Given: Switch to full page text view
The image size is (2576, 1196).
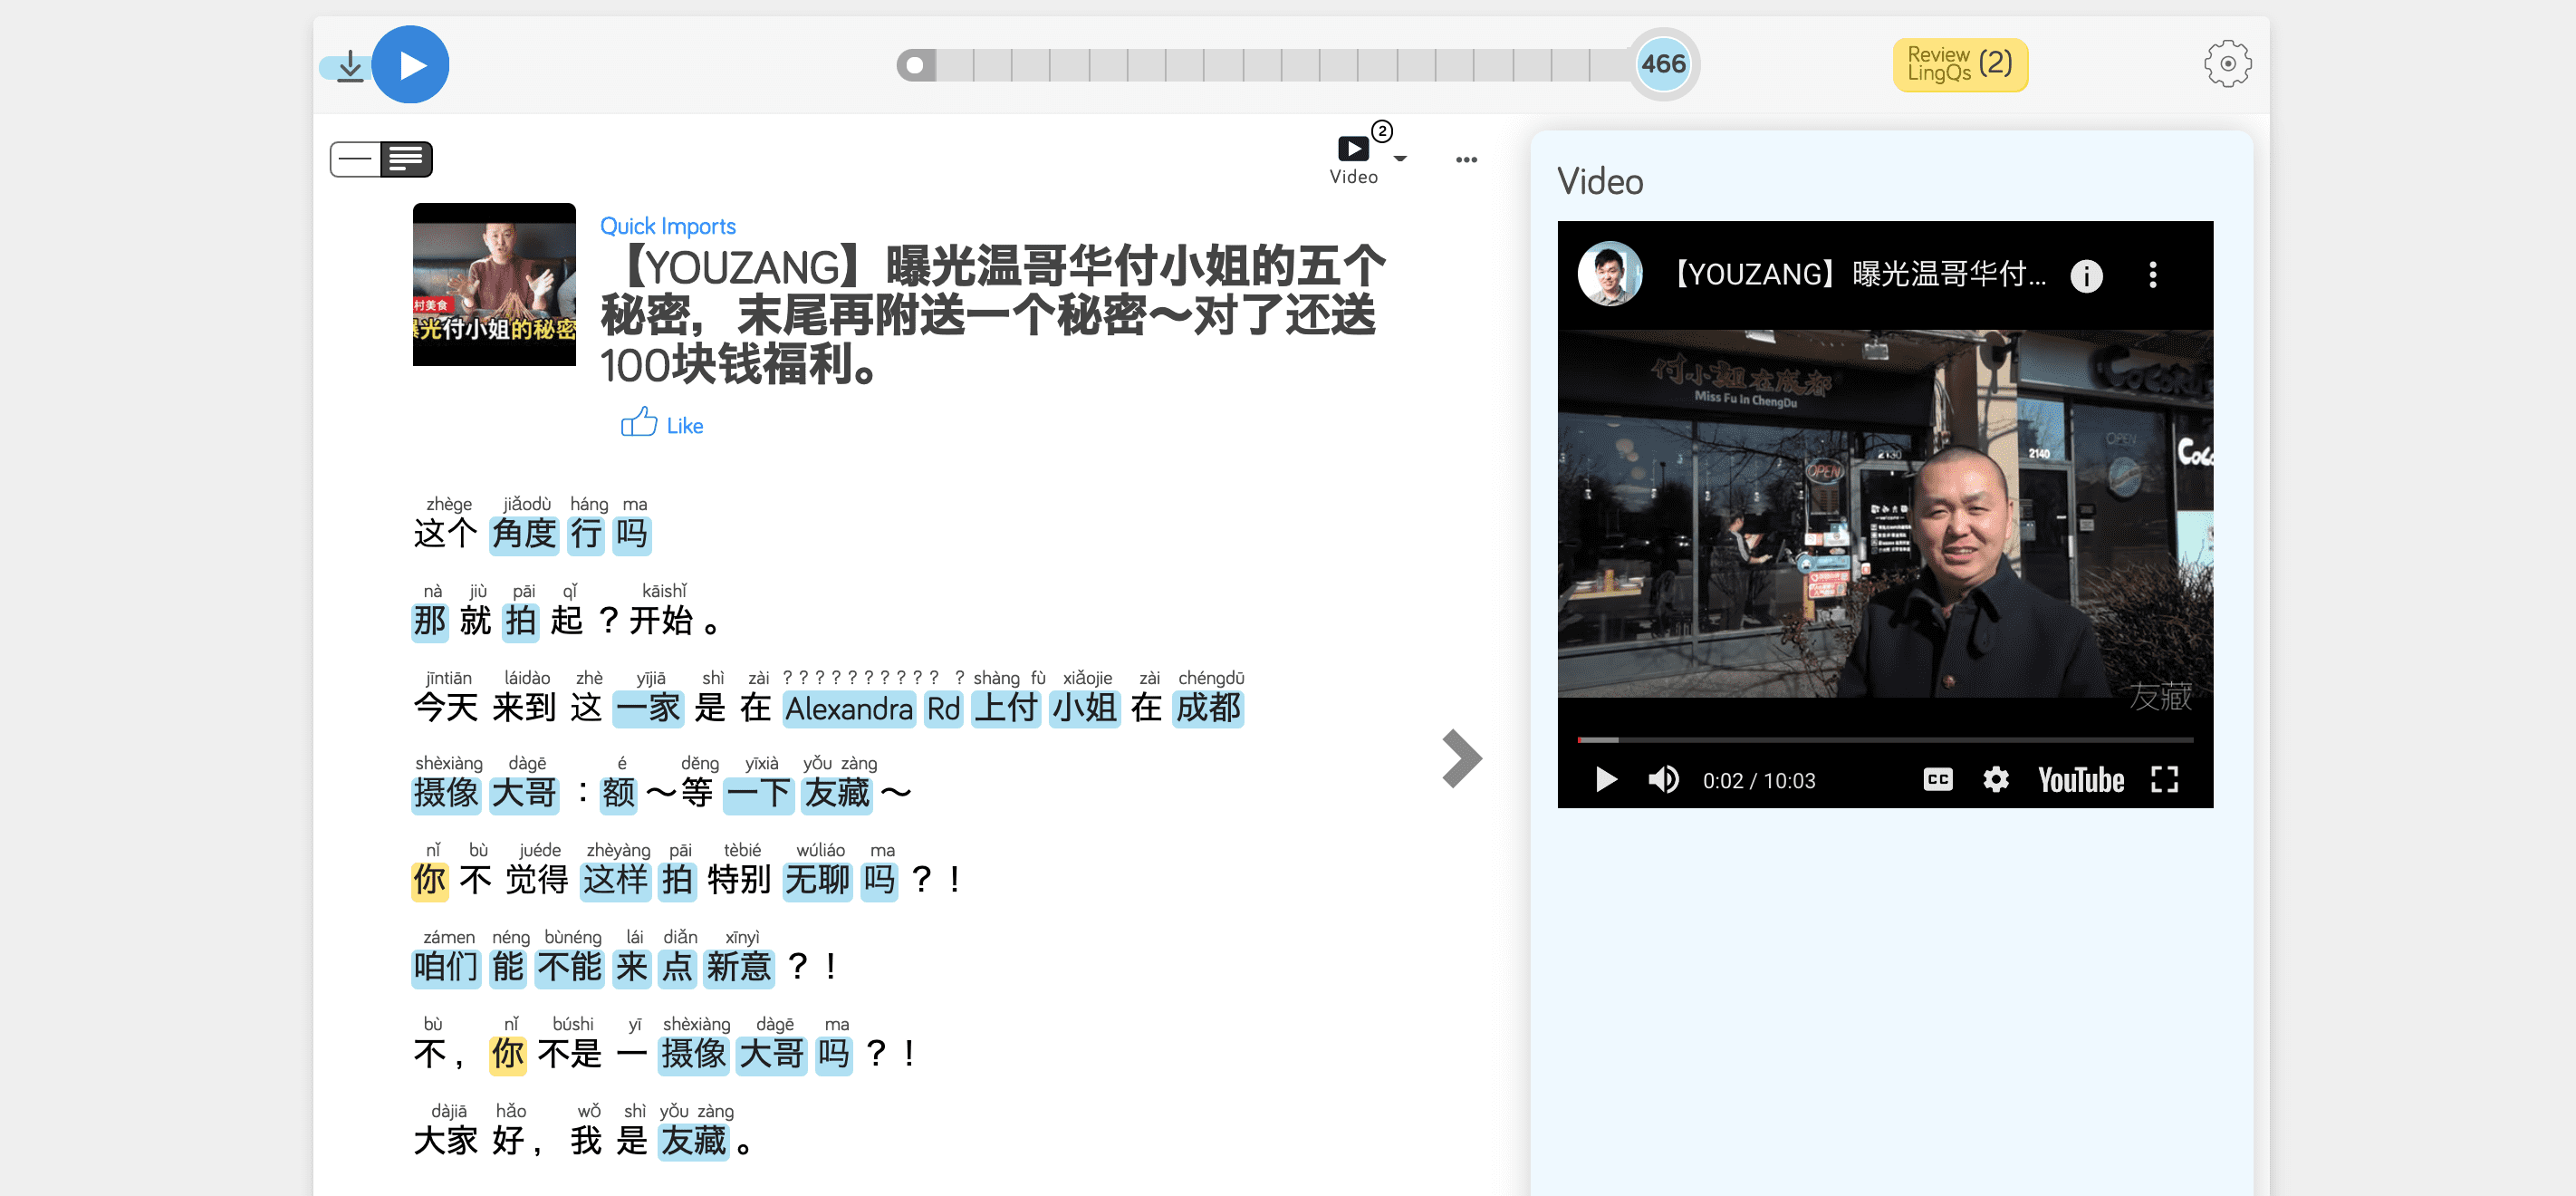Looking at the screenshot, I should (406, 159).
